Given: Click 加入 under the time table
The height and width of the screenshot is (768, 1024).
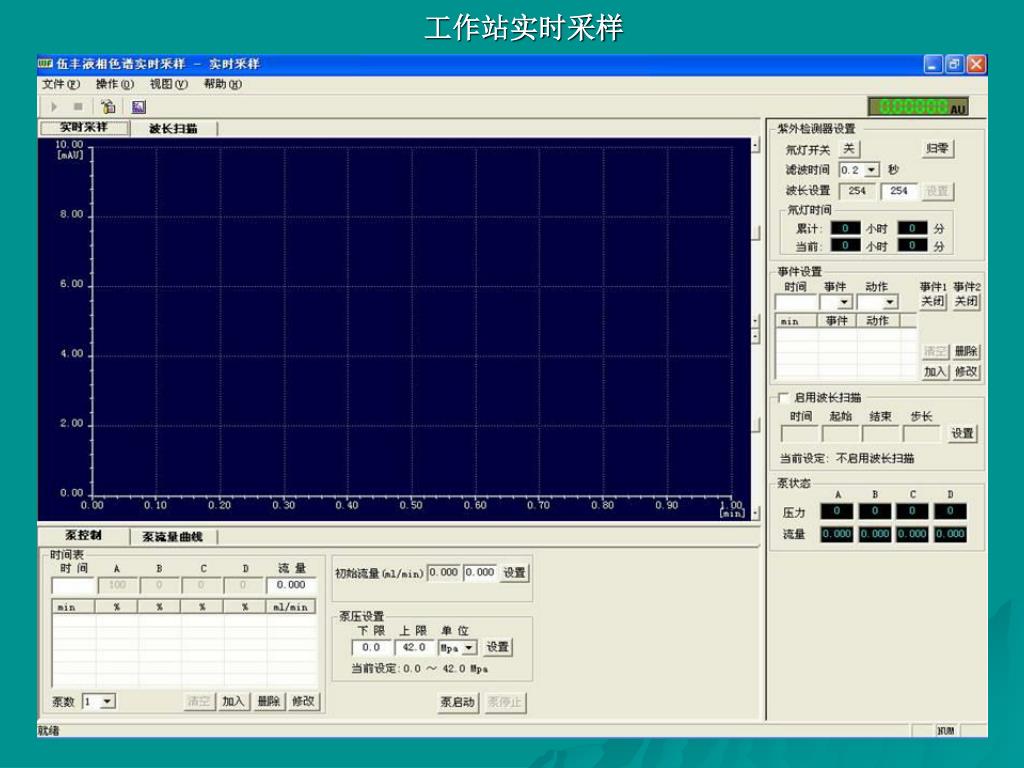Looking at the screenshot, I should tap(233, 701).
